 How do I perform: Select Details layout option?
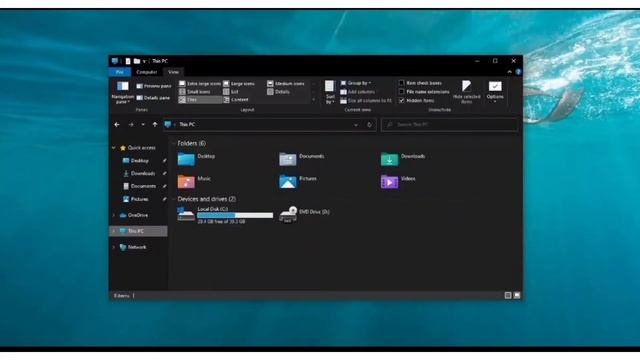278,92
